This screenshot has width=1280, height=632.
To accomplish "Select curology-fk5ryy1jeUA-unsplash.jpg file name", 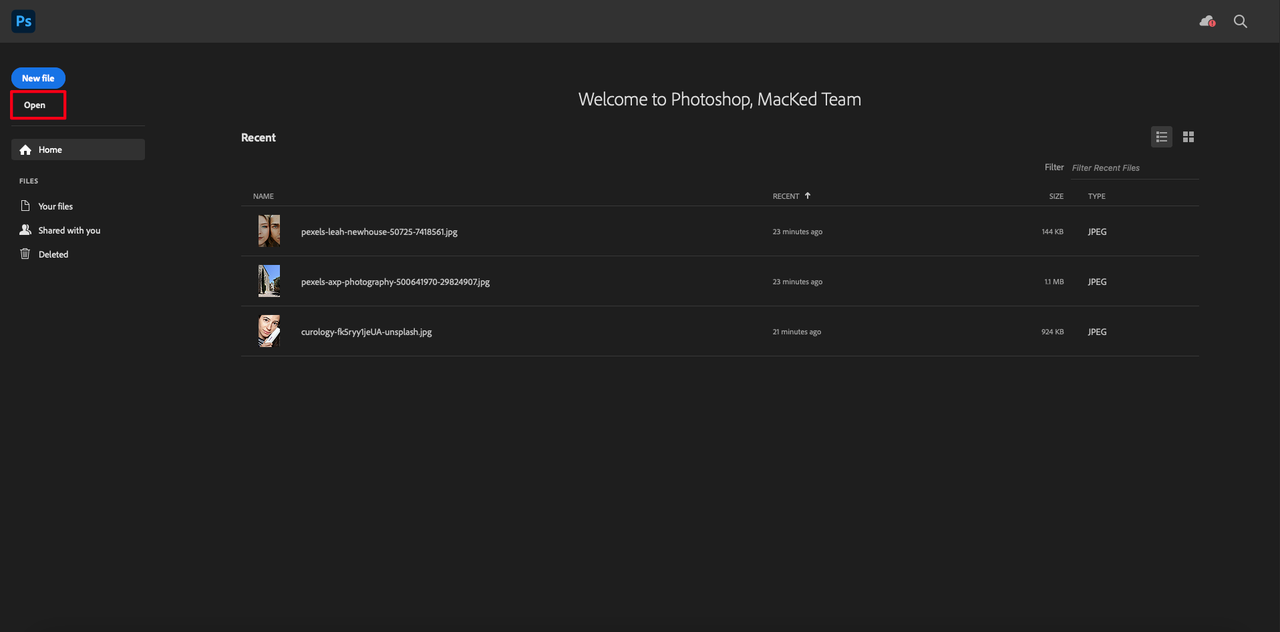I will click(366, 332).
